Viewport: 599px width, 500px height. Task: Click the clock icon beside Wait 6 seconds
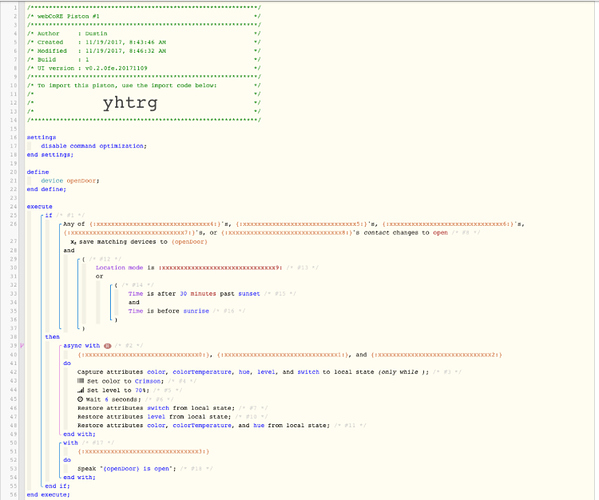[x=80, y=399]
